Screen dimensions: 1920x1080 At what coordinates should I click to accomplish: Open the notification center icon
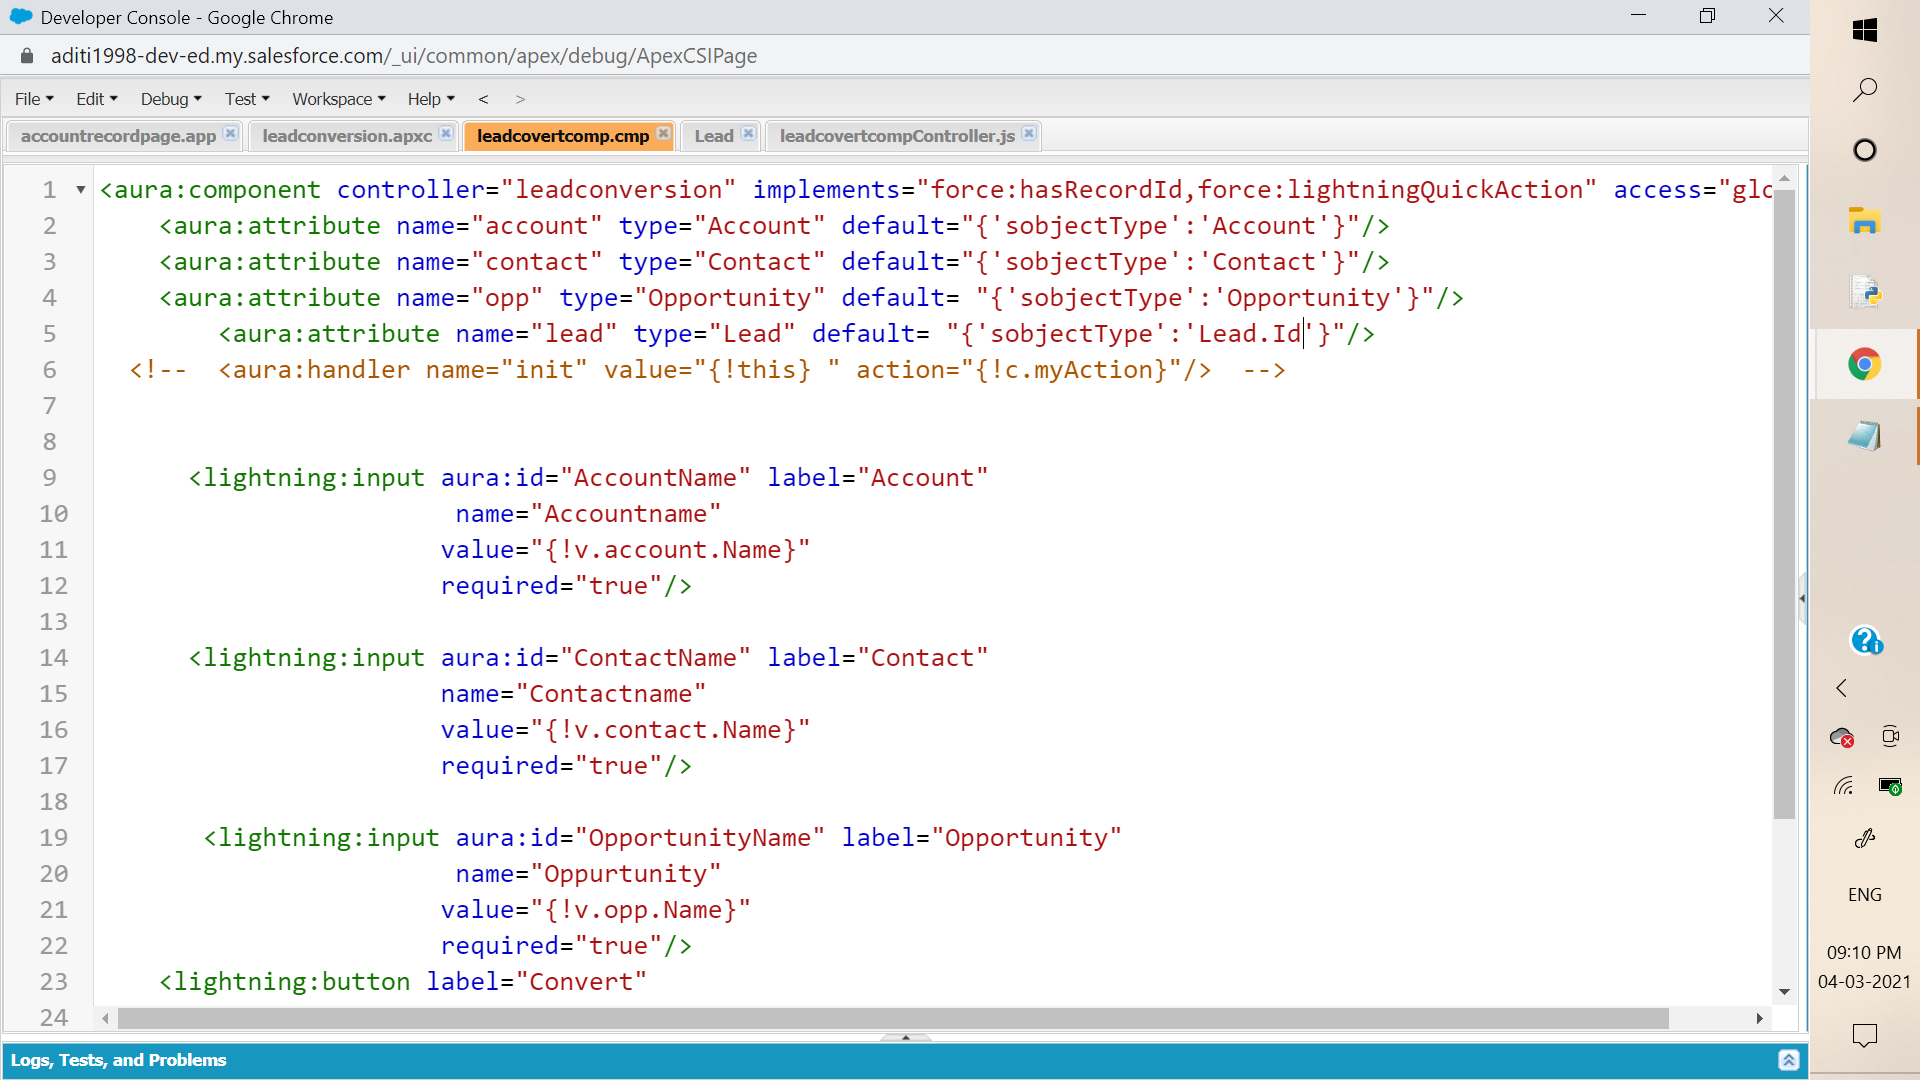point(1865,1035)
